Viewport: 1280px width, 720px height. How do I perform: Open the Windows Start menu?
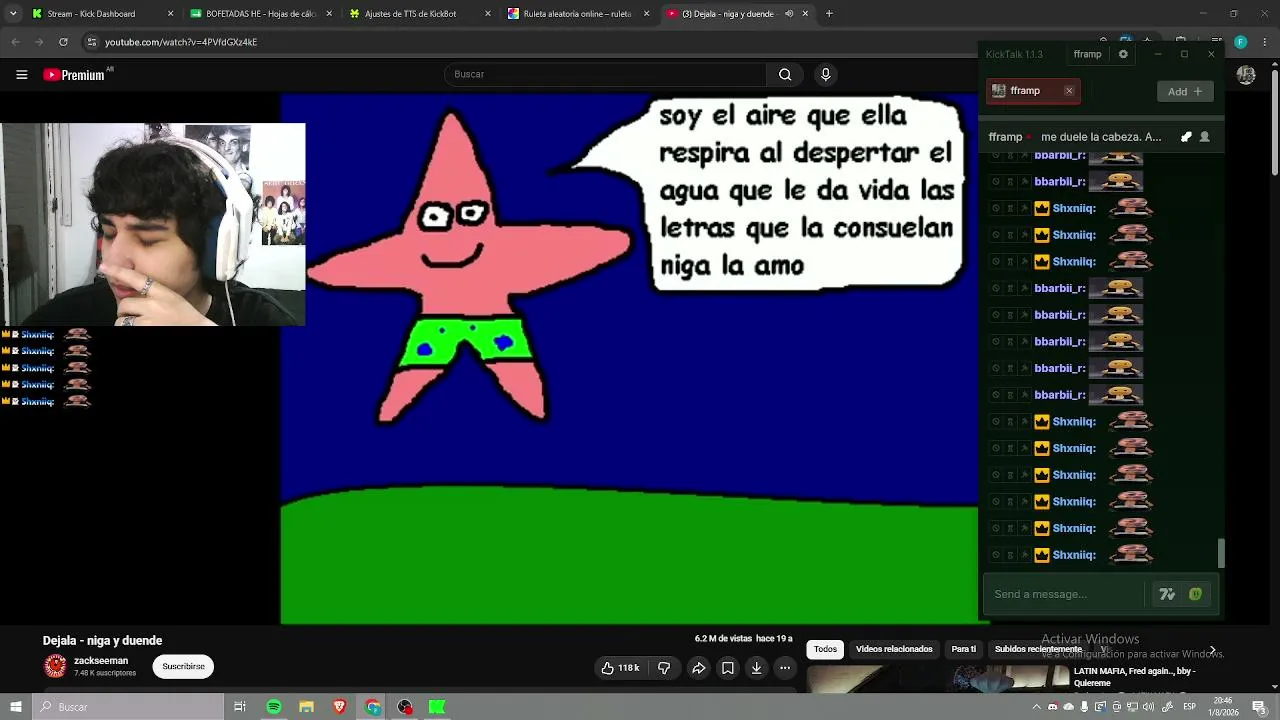(15, 707)
